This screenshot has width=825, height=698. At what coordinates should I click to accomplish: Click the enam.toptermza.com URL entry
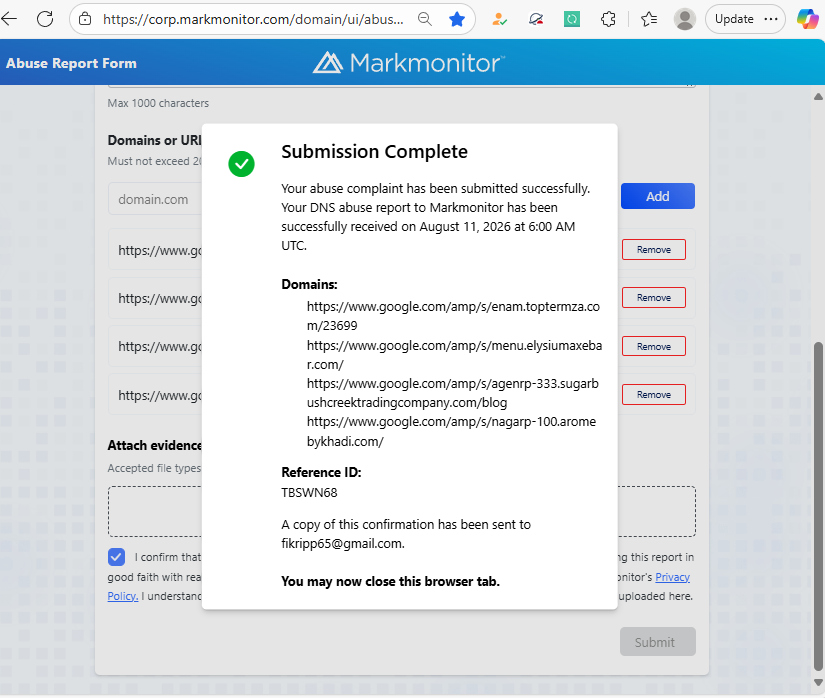[x=453, y=316]
